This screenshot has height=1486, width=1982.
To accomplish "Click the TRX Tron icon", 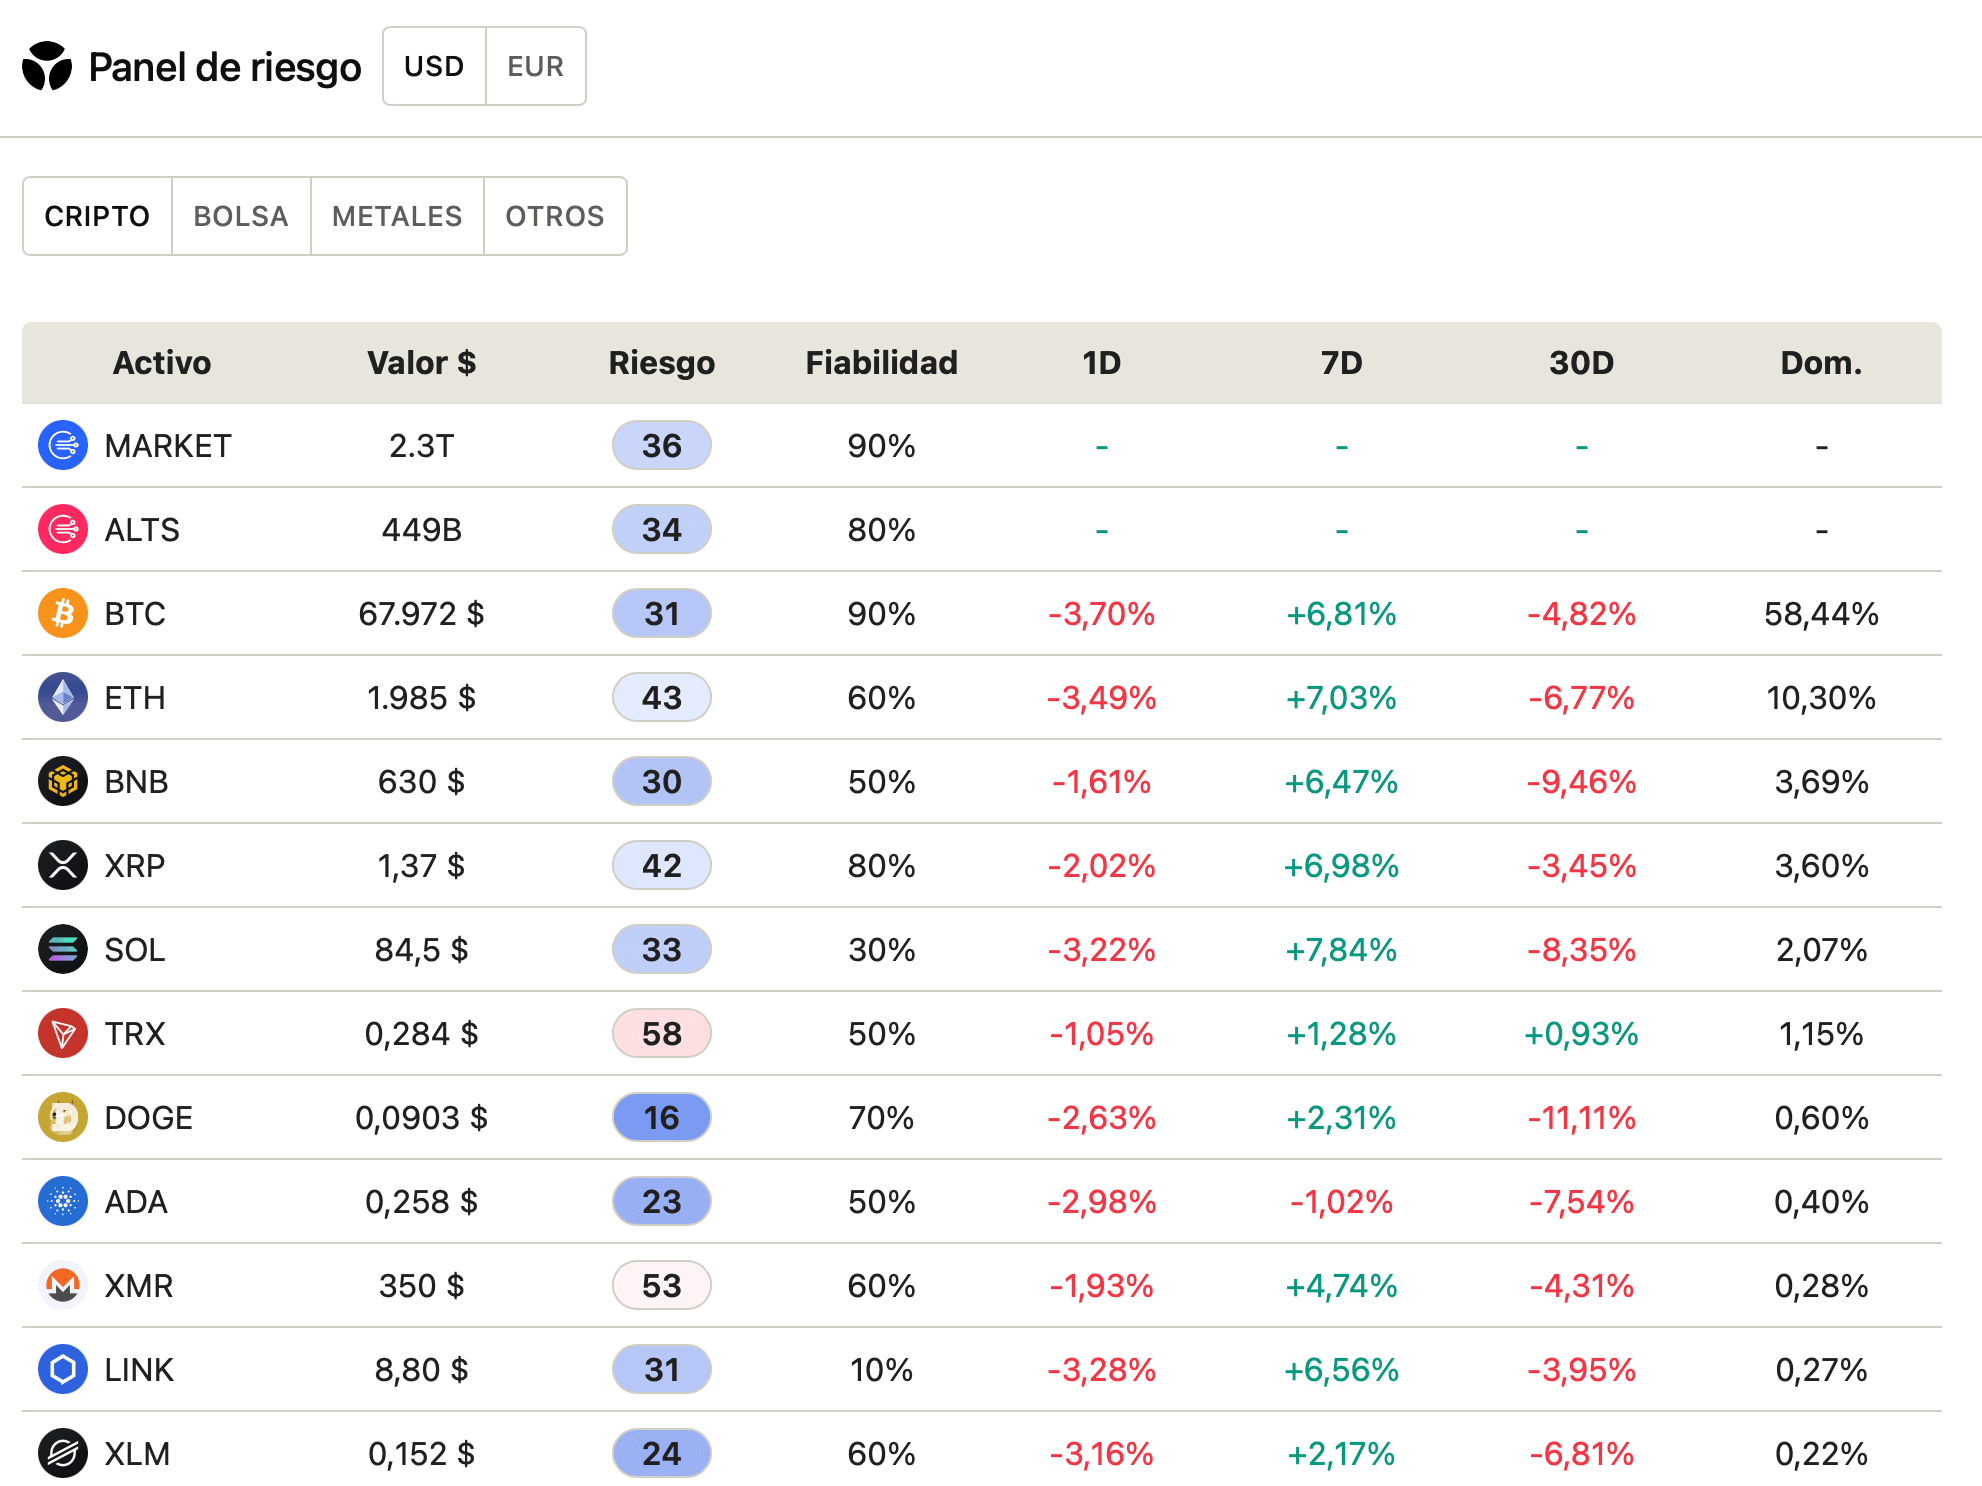I will tap(63, 1033).
